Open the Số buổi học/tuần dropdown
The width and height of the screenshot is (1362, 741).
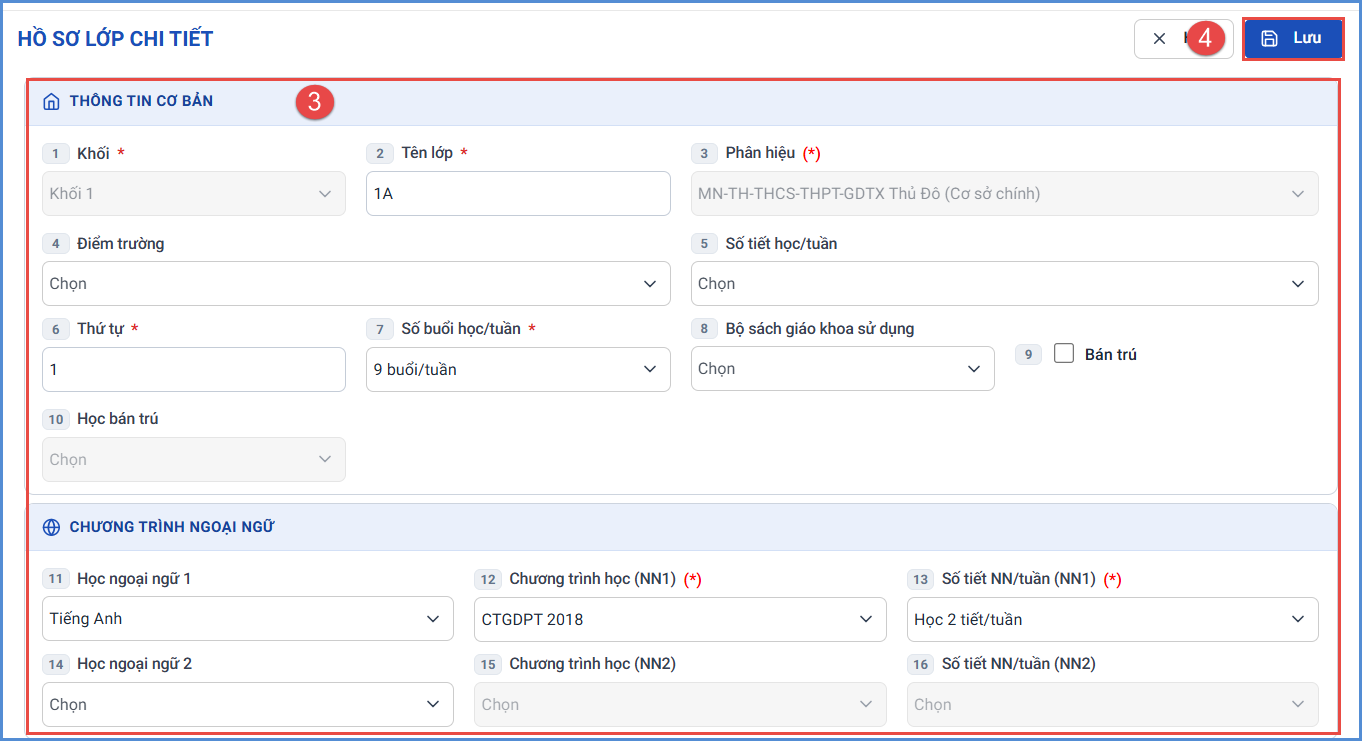click(x=518, y=369)
